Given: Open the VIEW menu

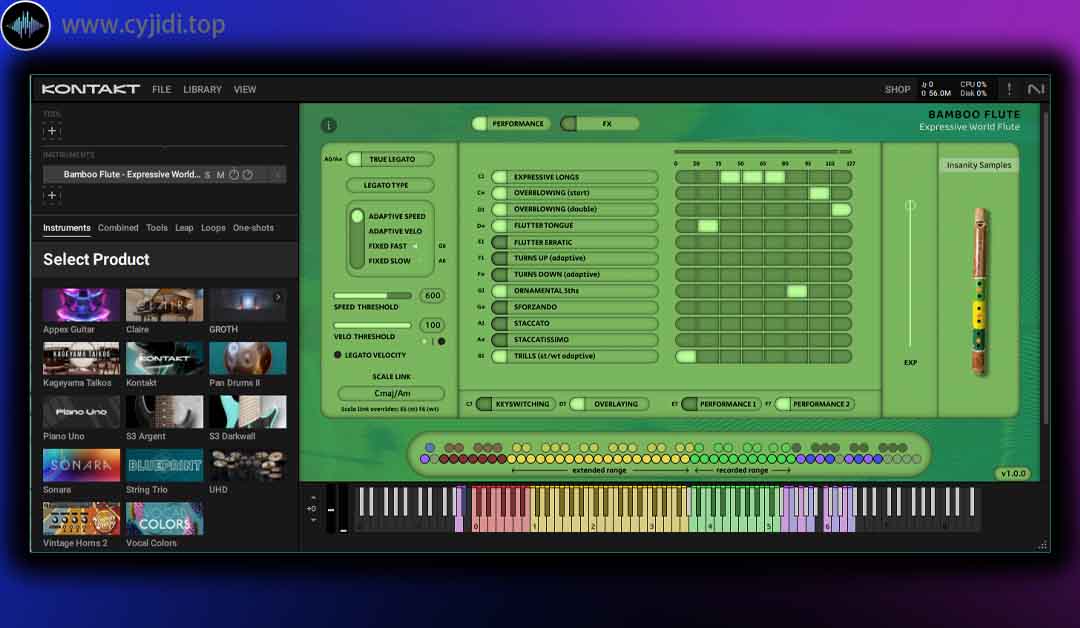Looking at the screenshot, I should [245, 90].
